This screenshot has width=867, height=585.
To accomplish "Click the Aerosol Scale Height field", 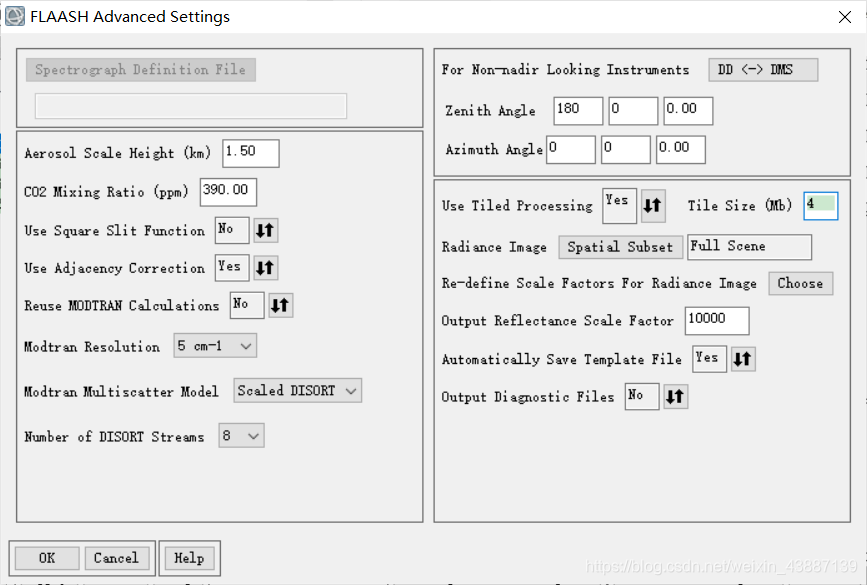I will [x=251, y=153].
